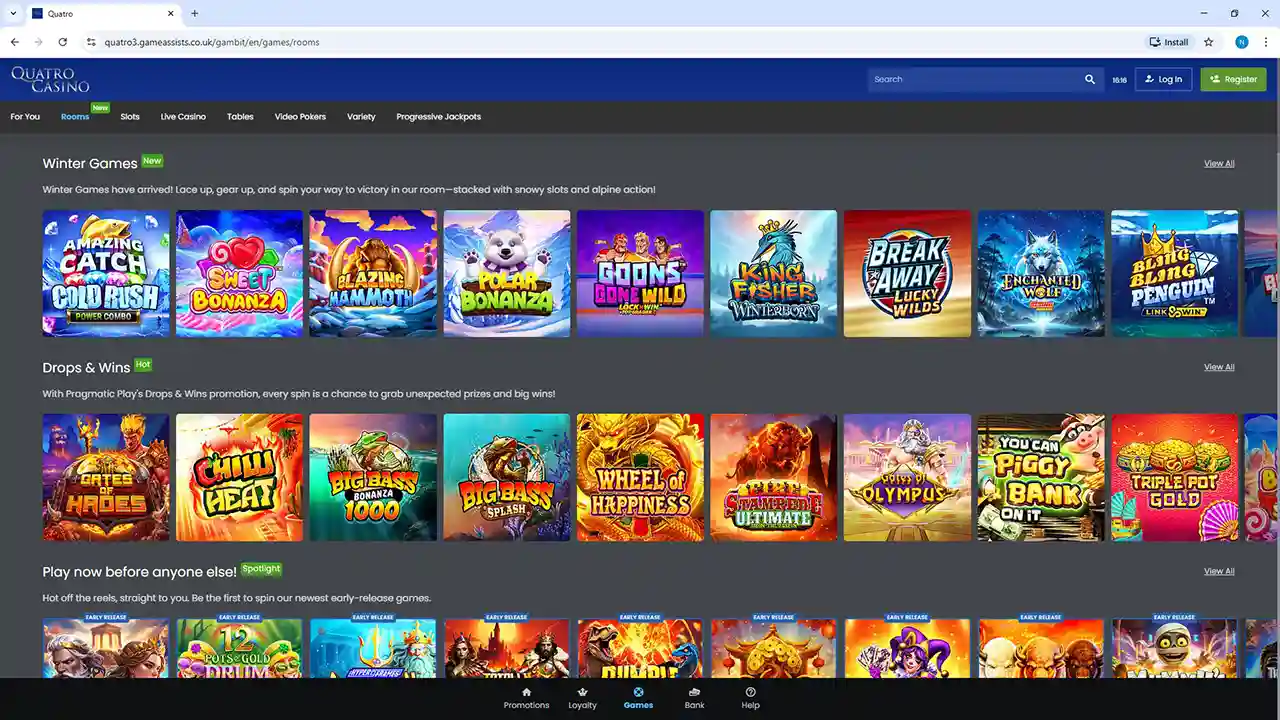Viewport: 1280px width, 720px height.
Task: Click View All for Winter Games
Action: (x=1218, y=164)
